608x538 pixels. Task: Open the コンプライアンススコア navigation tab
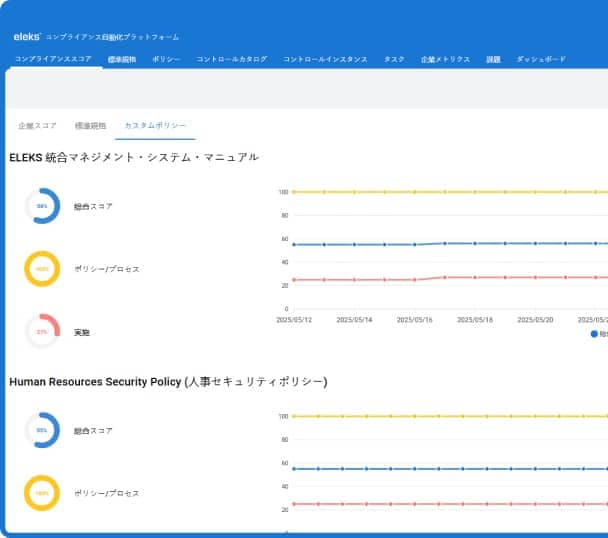54,59
